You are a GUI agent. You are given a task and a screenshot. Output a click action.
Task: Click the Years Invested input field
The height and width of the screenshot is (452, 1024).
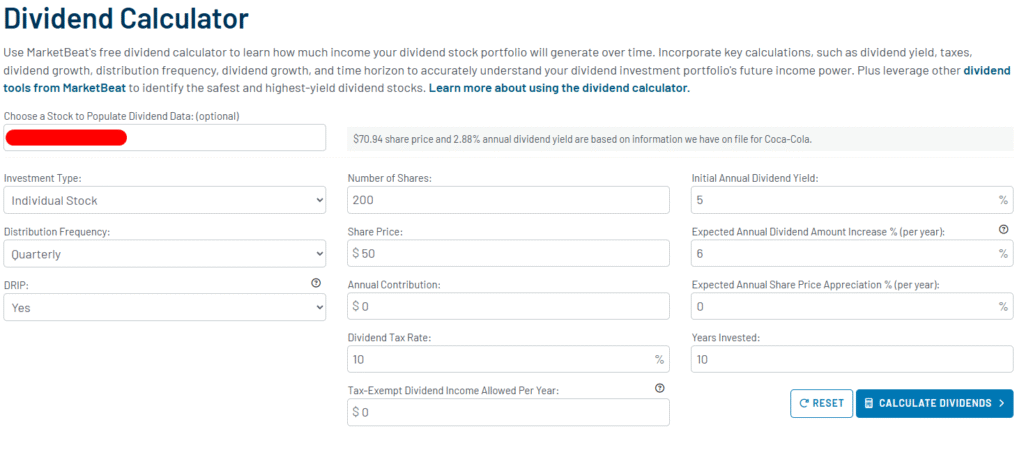click(852, 360)
